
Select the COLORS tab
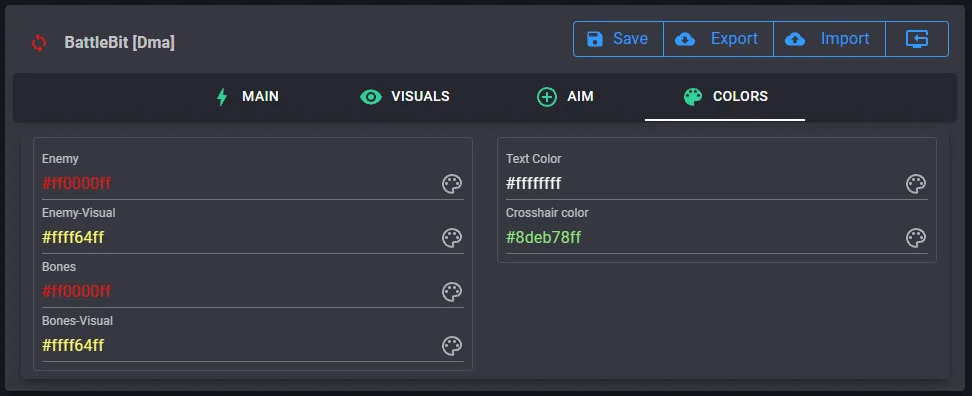pyautogui.click(x=725, y=97)
